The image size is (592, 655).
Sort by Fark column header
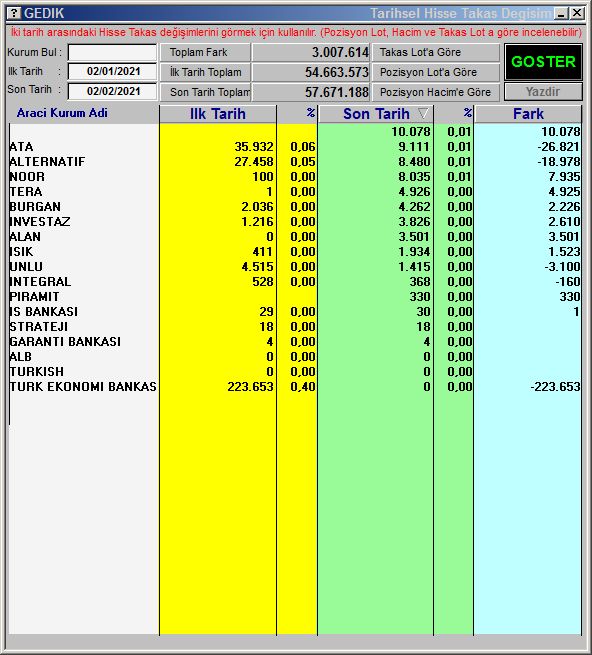(528, 114)
